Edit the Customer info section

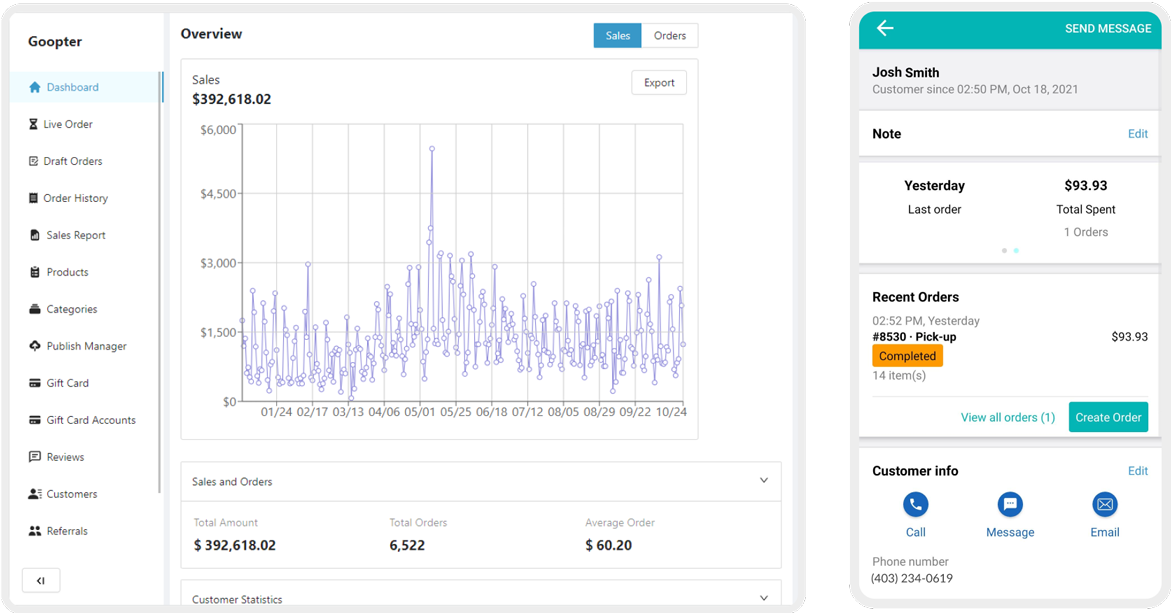point(1137,470)
